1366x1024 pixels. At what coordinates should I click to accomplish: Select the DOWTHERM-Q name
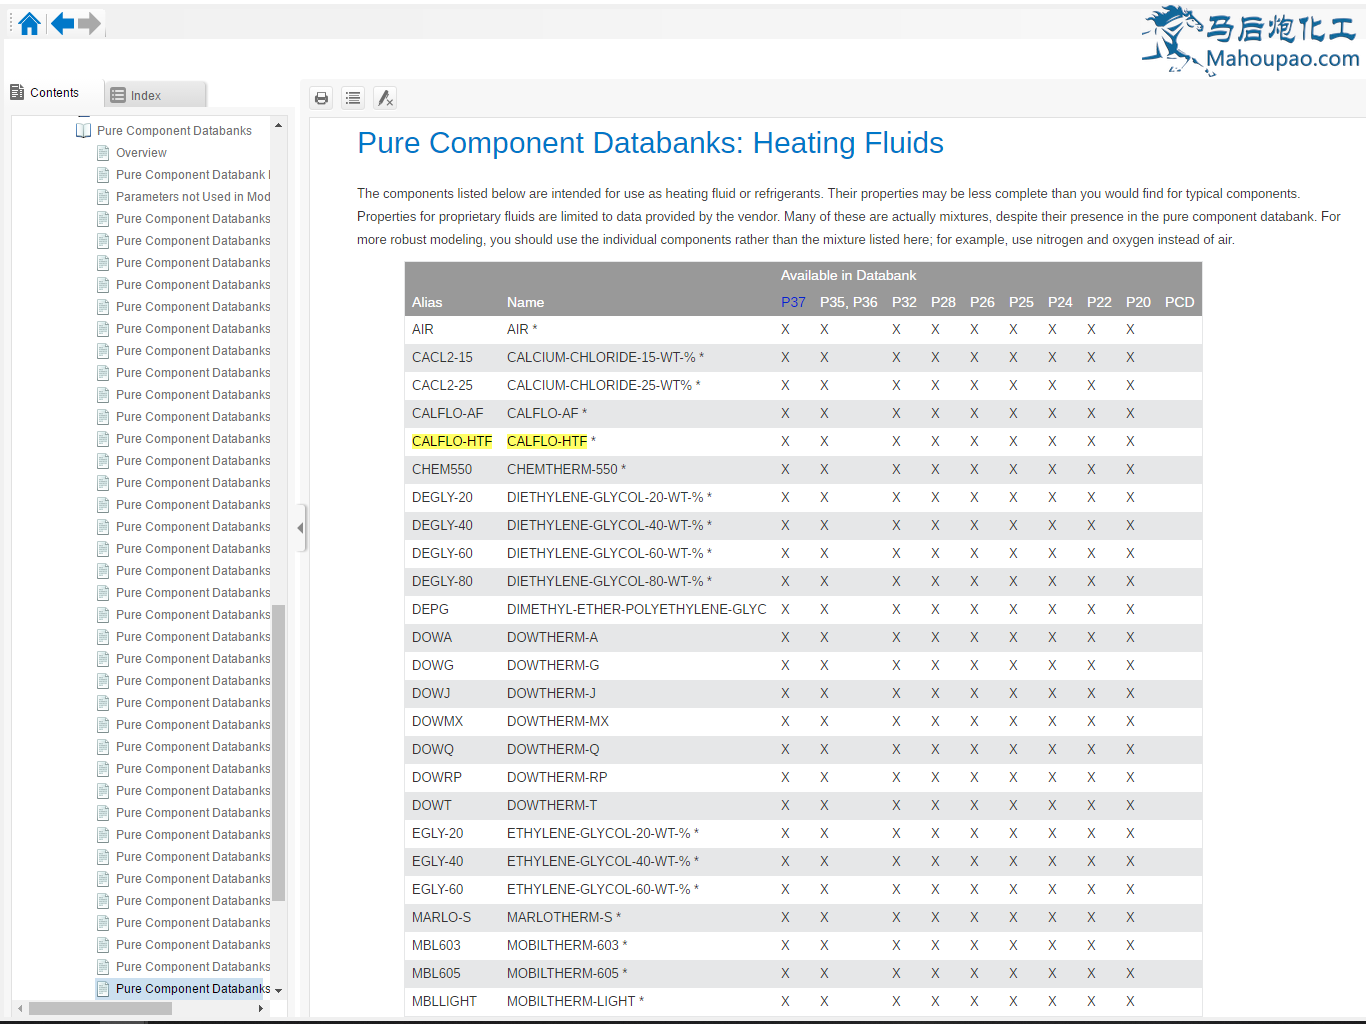553,749
